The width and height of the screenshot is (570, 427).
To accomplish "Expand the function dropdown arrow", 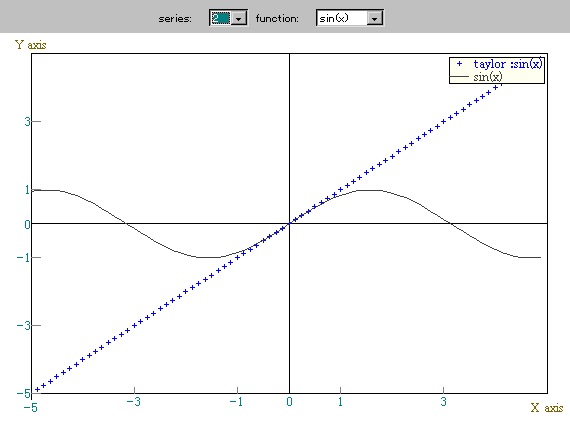I will (374, 18).
